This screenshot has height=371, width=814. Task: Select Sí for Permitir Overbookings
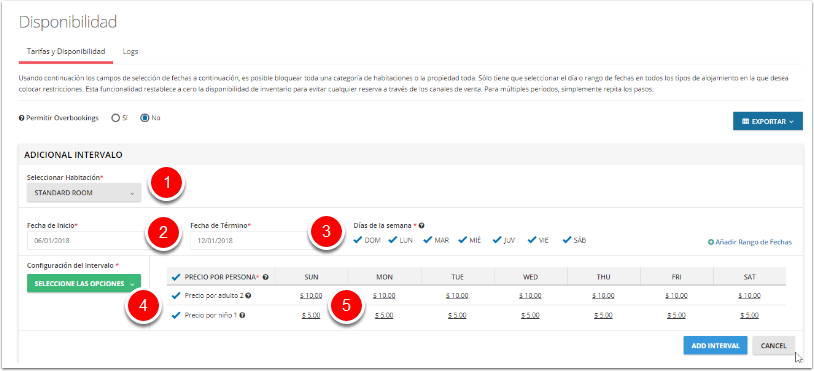point(115,118)
